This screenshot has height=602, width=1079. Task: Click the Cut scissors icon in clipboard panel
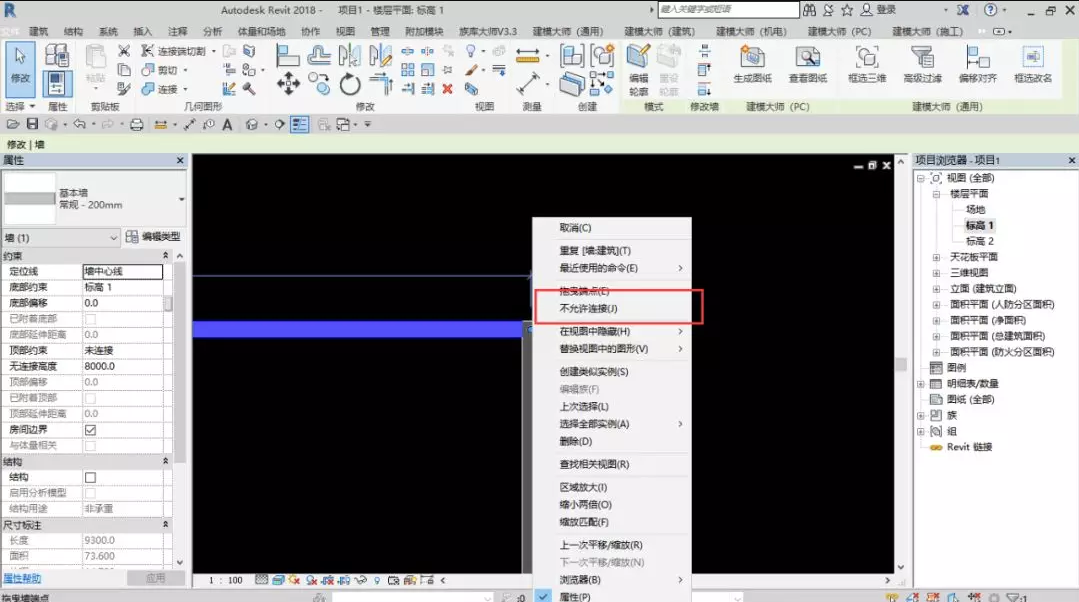click(124, 51)
